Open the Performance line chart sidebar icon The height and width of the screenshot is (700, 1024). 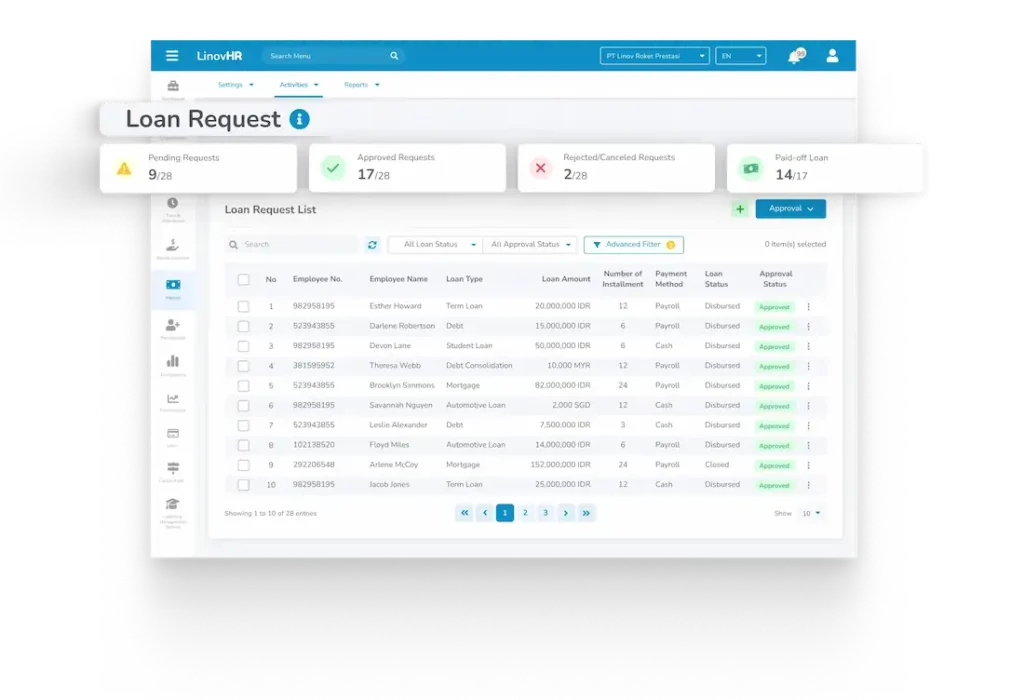172,398
